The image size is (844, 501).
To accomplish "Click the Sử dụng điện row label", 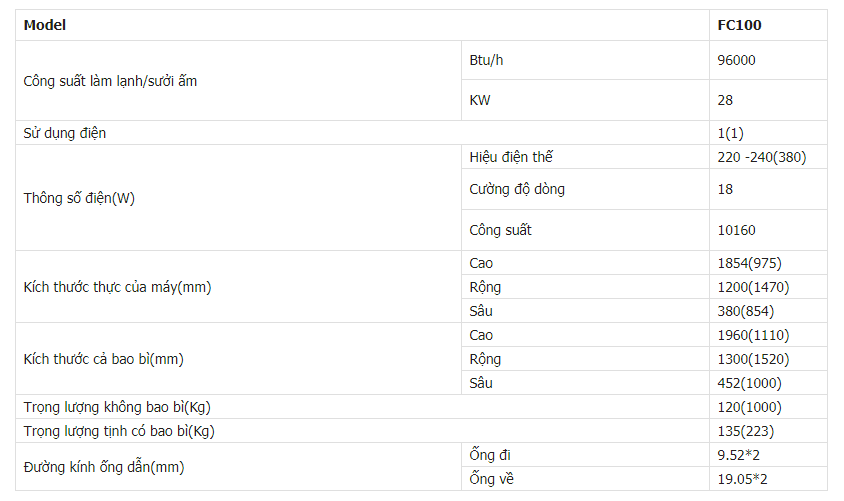I will click(64, 132).
